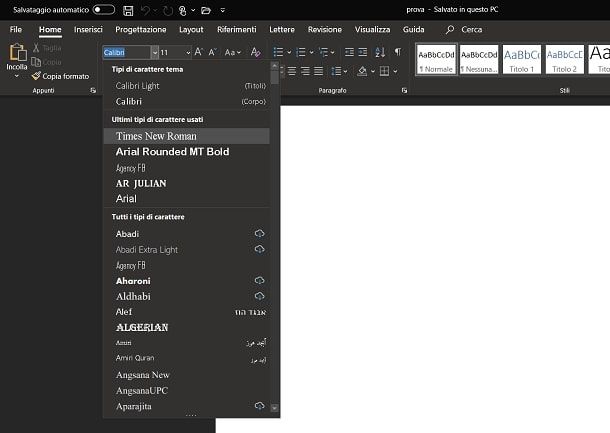Viewport: 610px width, 433px height.
Task: Select the AR JULIAN font
Action: [x=186, y=183]
